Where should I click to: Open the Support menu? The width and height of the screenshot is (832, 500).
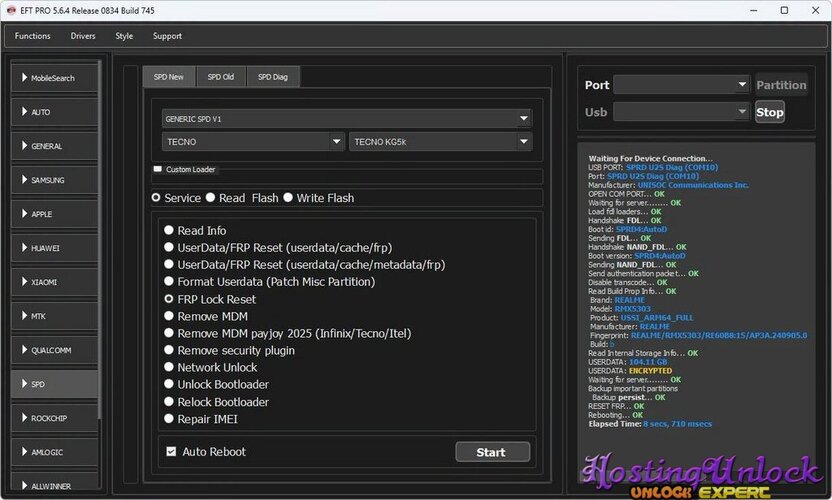point(167,36)
